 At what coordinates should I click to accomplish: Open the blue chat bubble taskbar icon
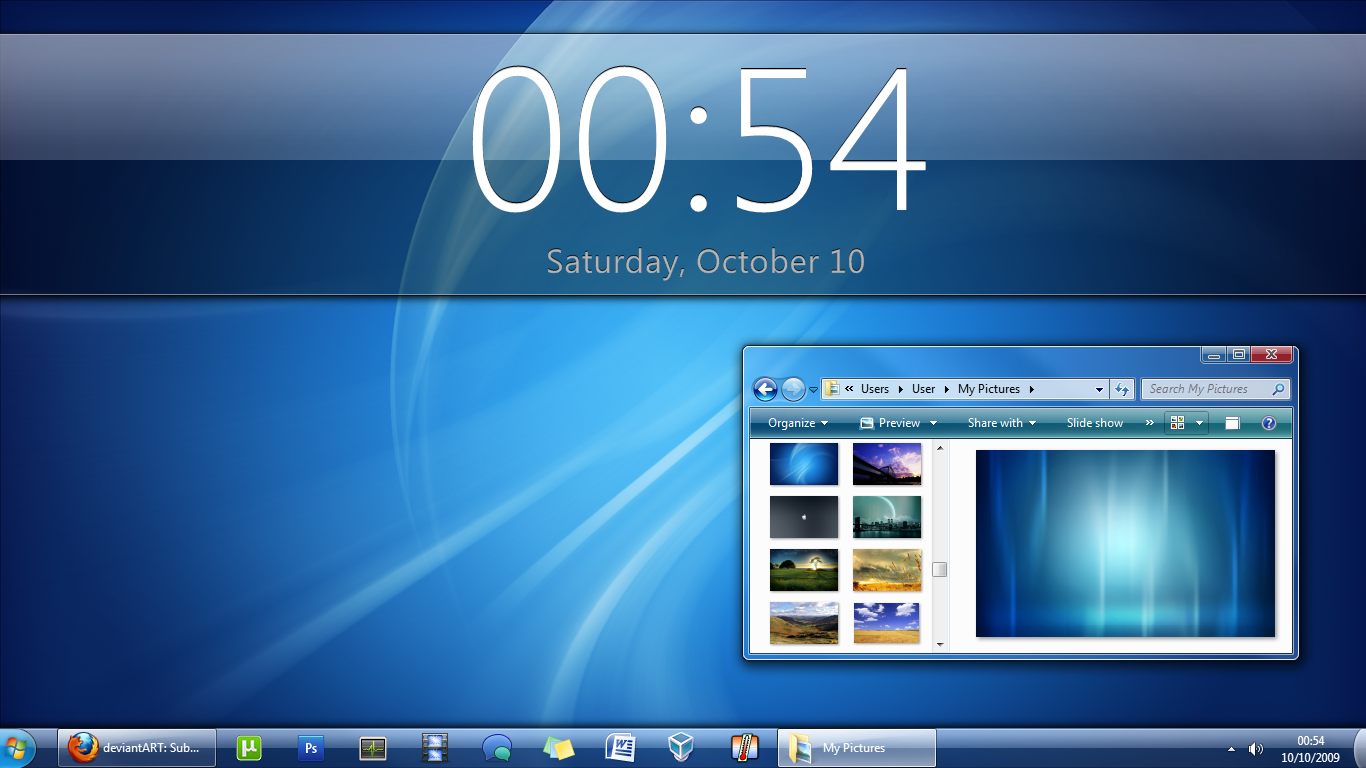[497, 747]
